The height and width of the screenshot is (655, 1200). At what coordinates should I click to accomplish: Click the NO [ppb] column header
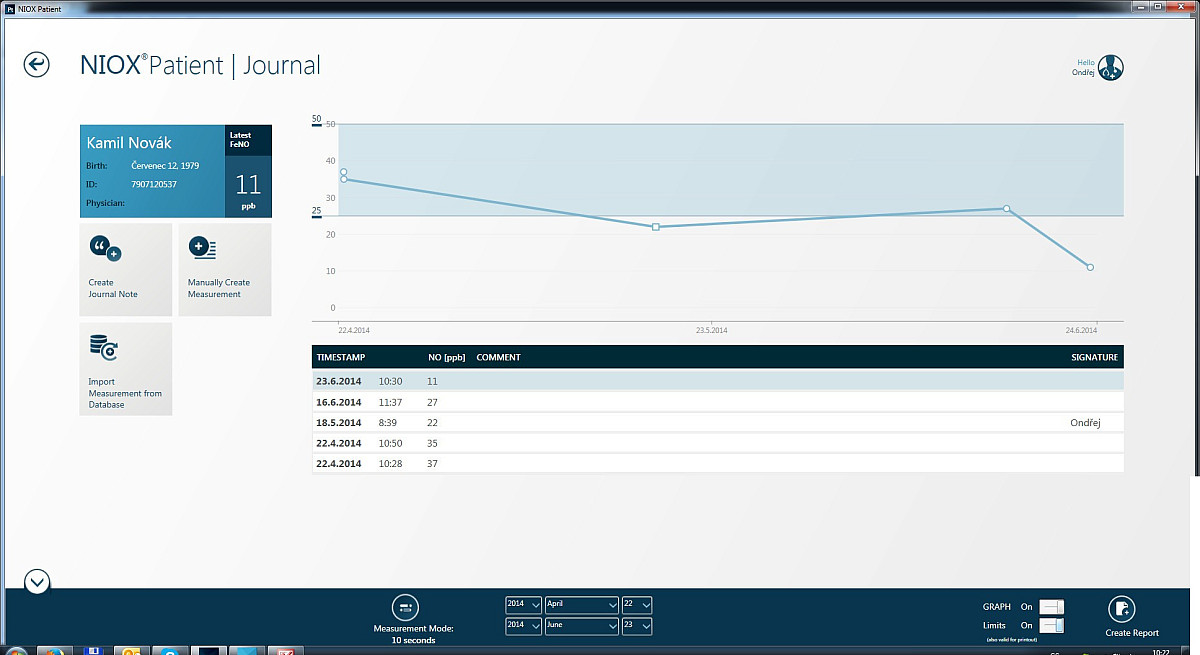coord(447,357)
